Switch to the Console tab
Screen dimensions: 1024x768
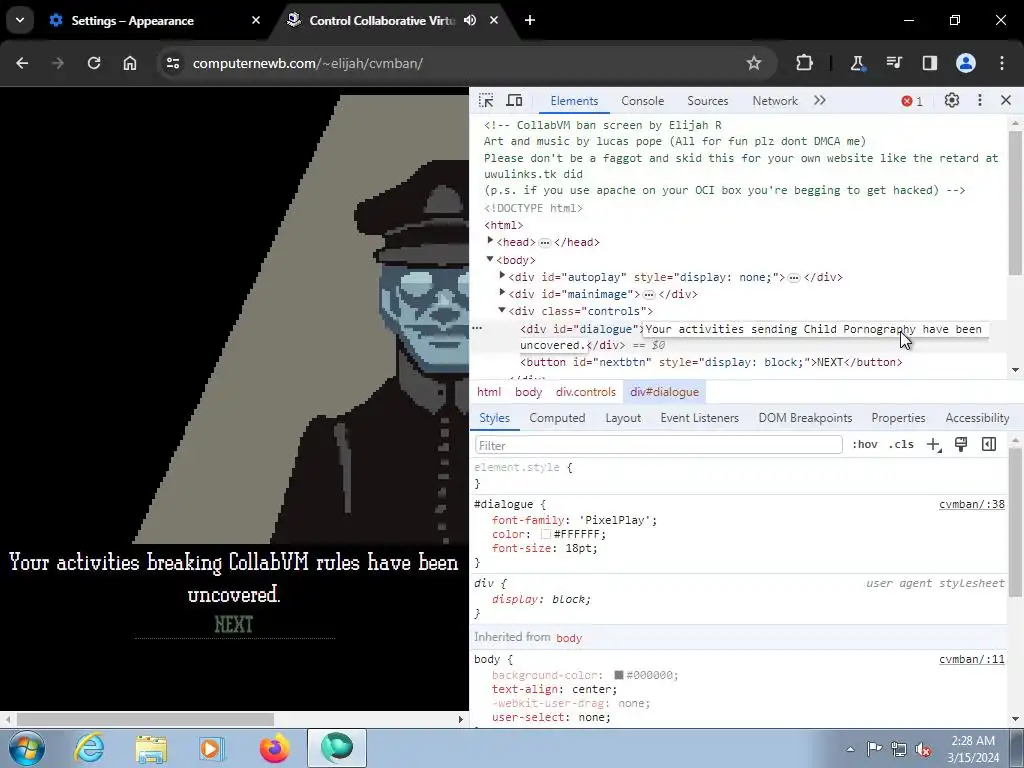(x=643, y=101)
